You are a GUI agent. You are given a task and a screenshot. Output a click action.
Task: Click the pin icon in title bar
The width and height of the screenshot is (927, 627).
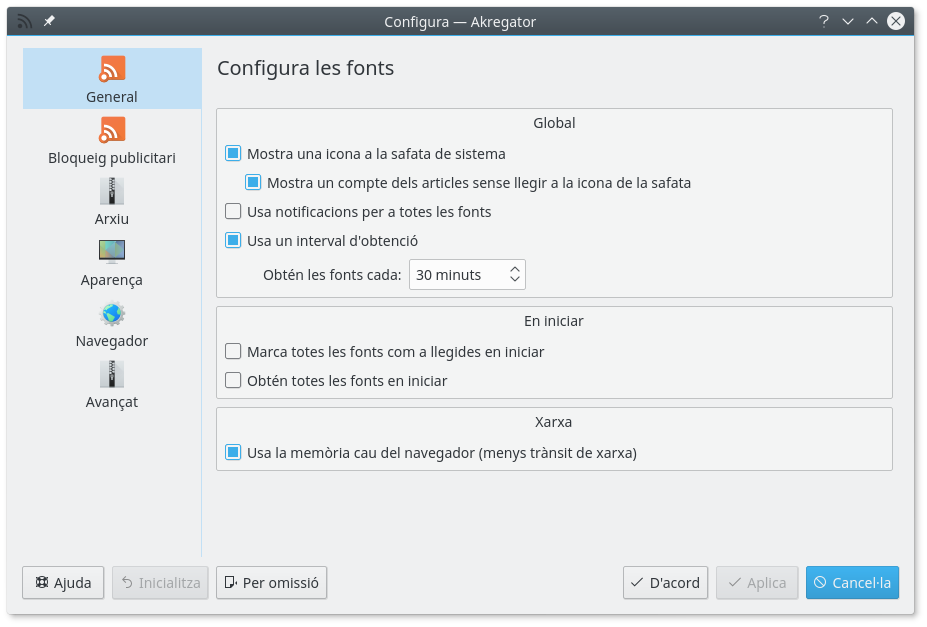point(49,21)
